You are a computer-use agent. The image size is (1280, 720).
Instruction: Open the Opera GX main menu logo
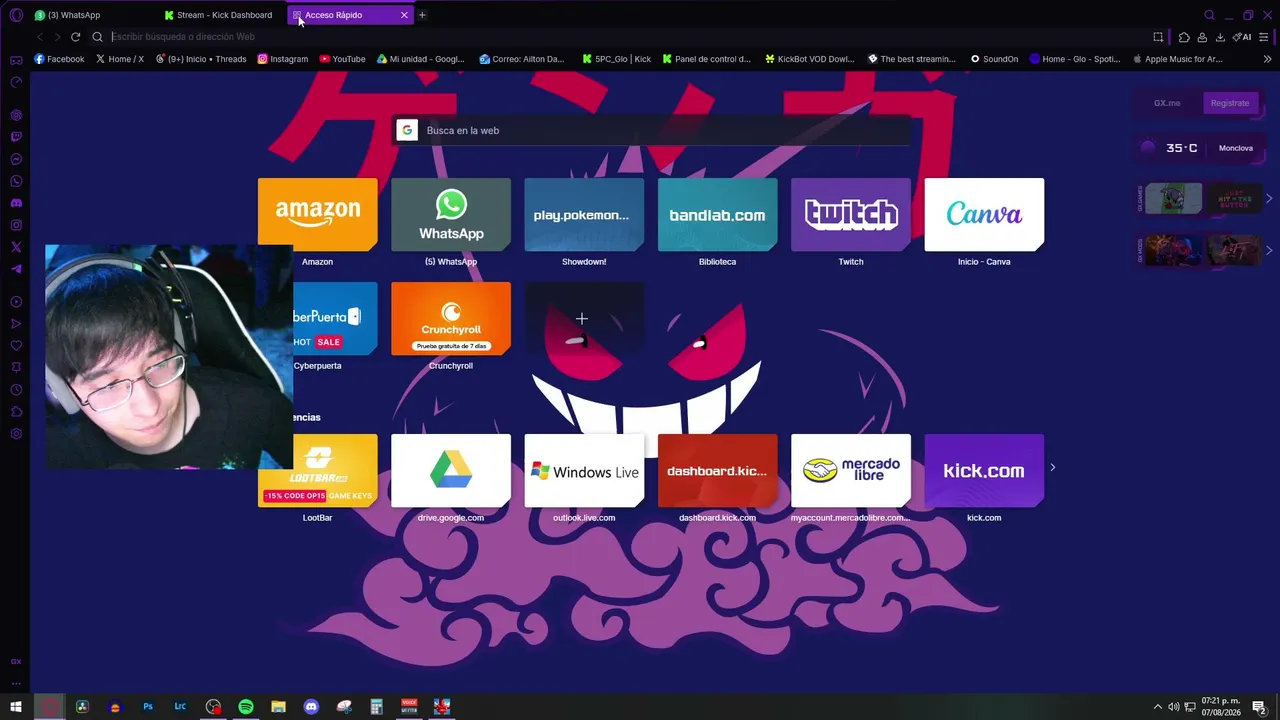(x=16, y=15)
